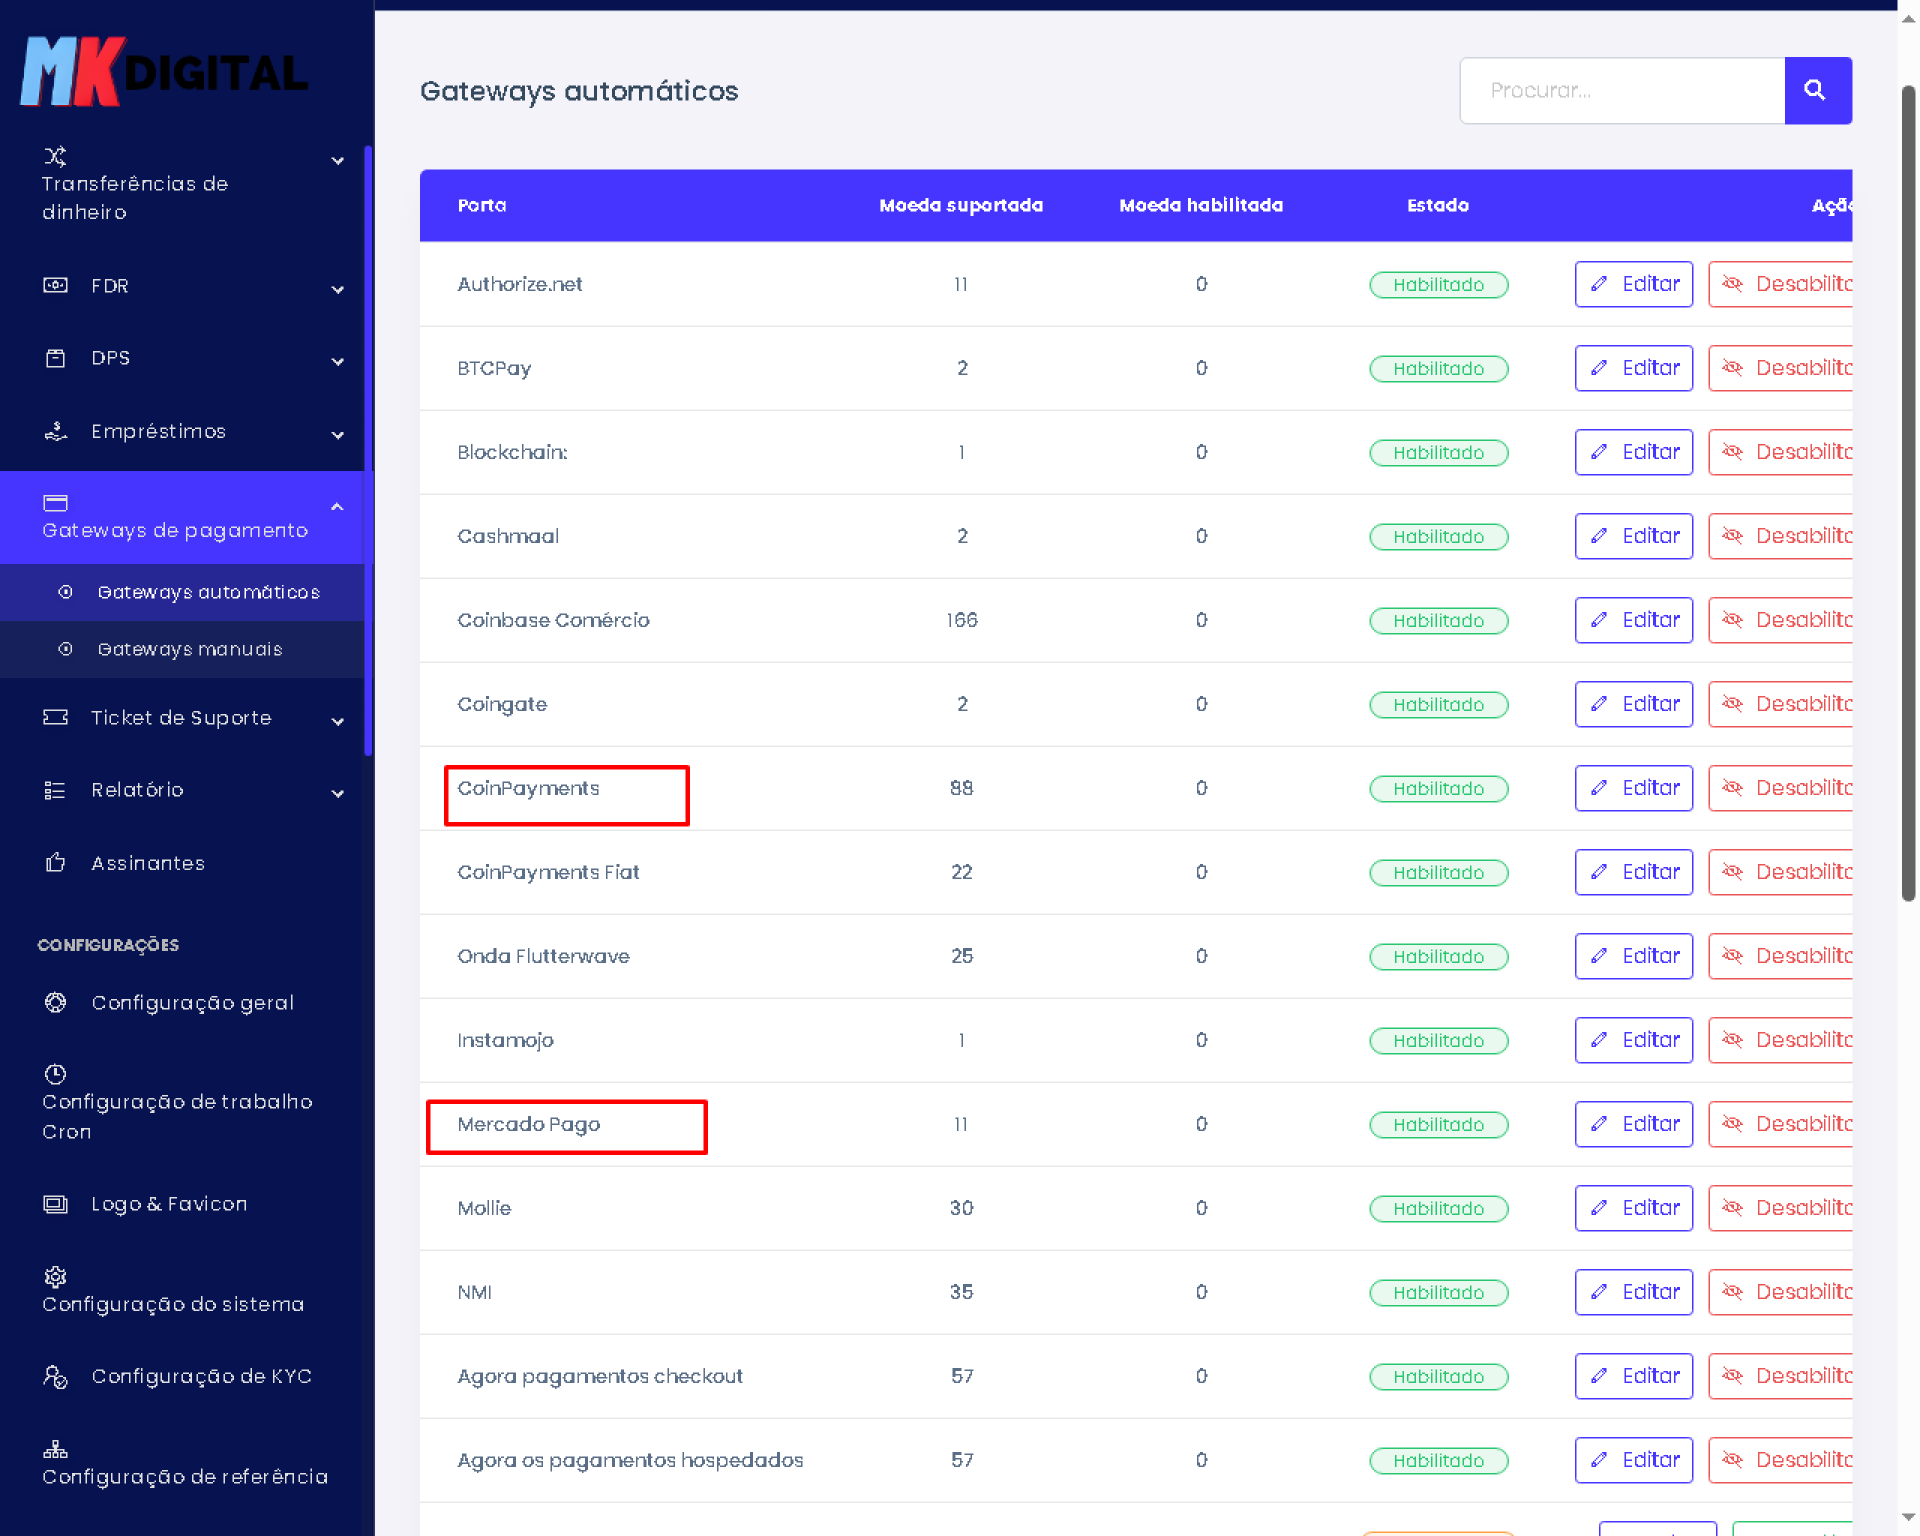Edit the CoinPayments gateway

pyautogui.click(x=1633, y=788)
